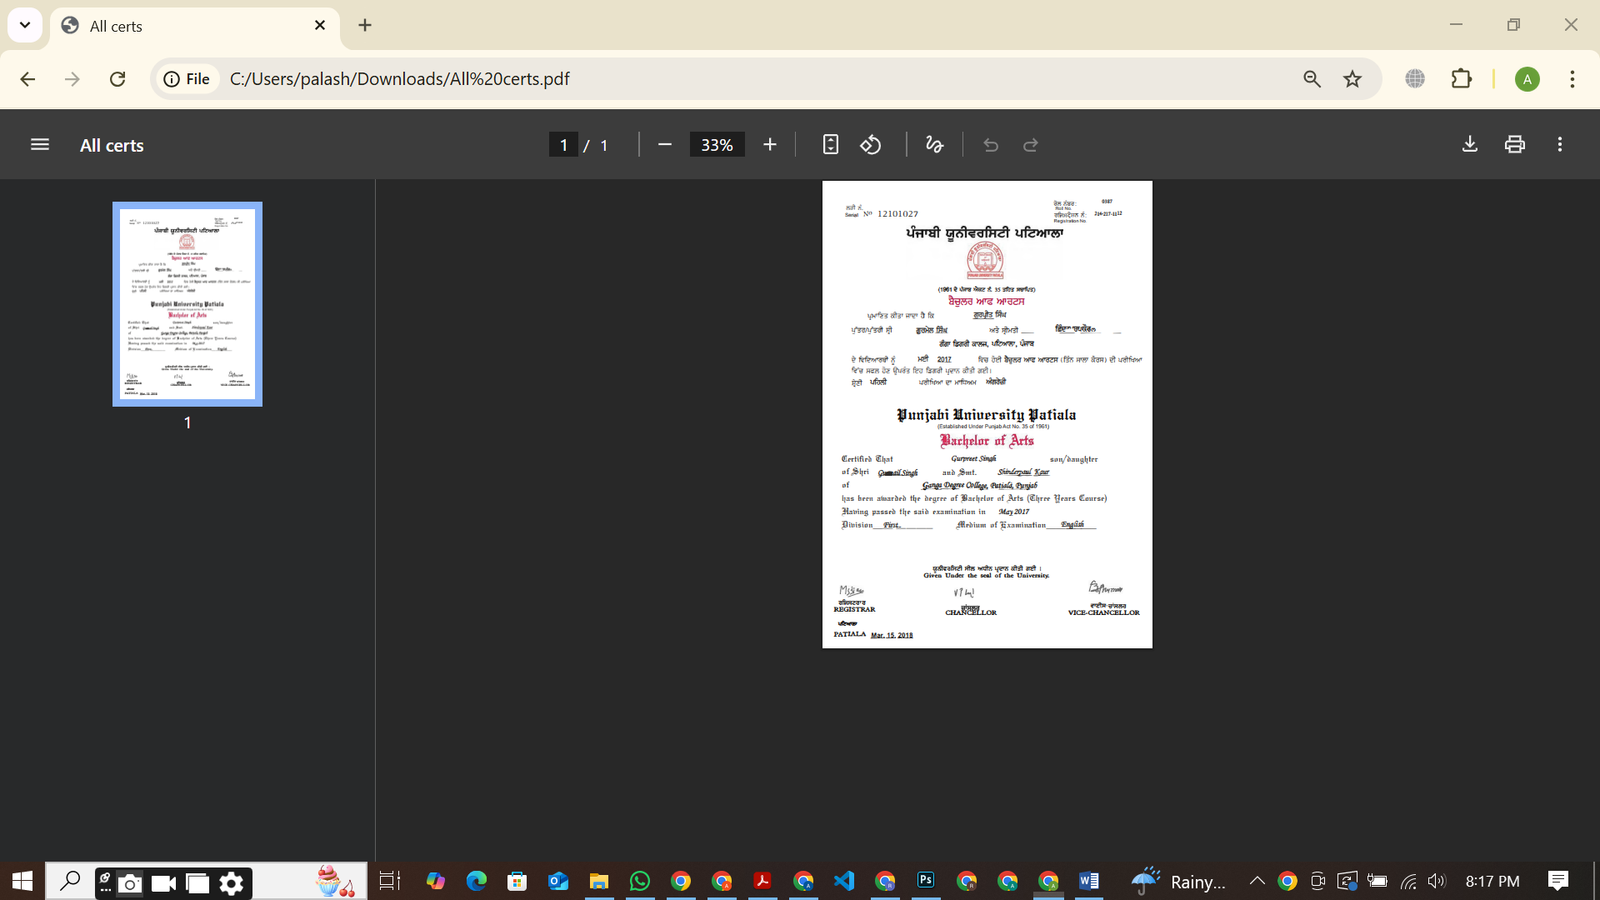
Task: Click the certificate page in the viewer
Action: coord(987,414)
